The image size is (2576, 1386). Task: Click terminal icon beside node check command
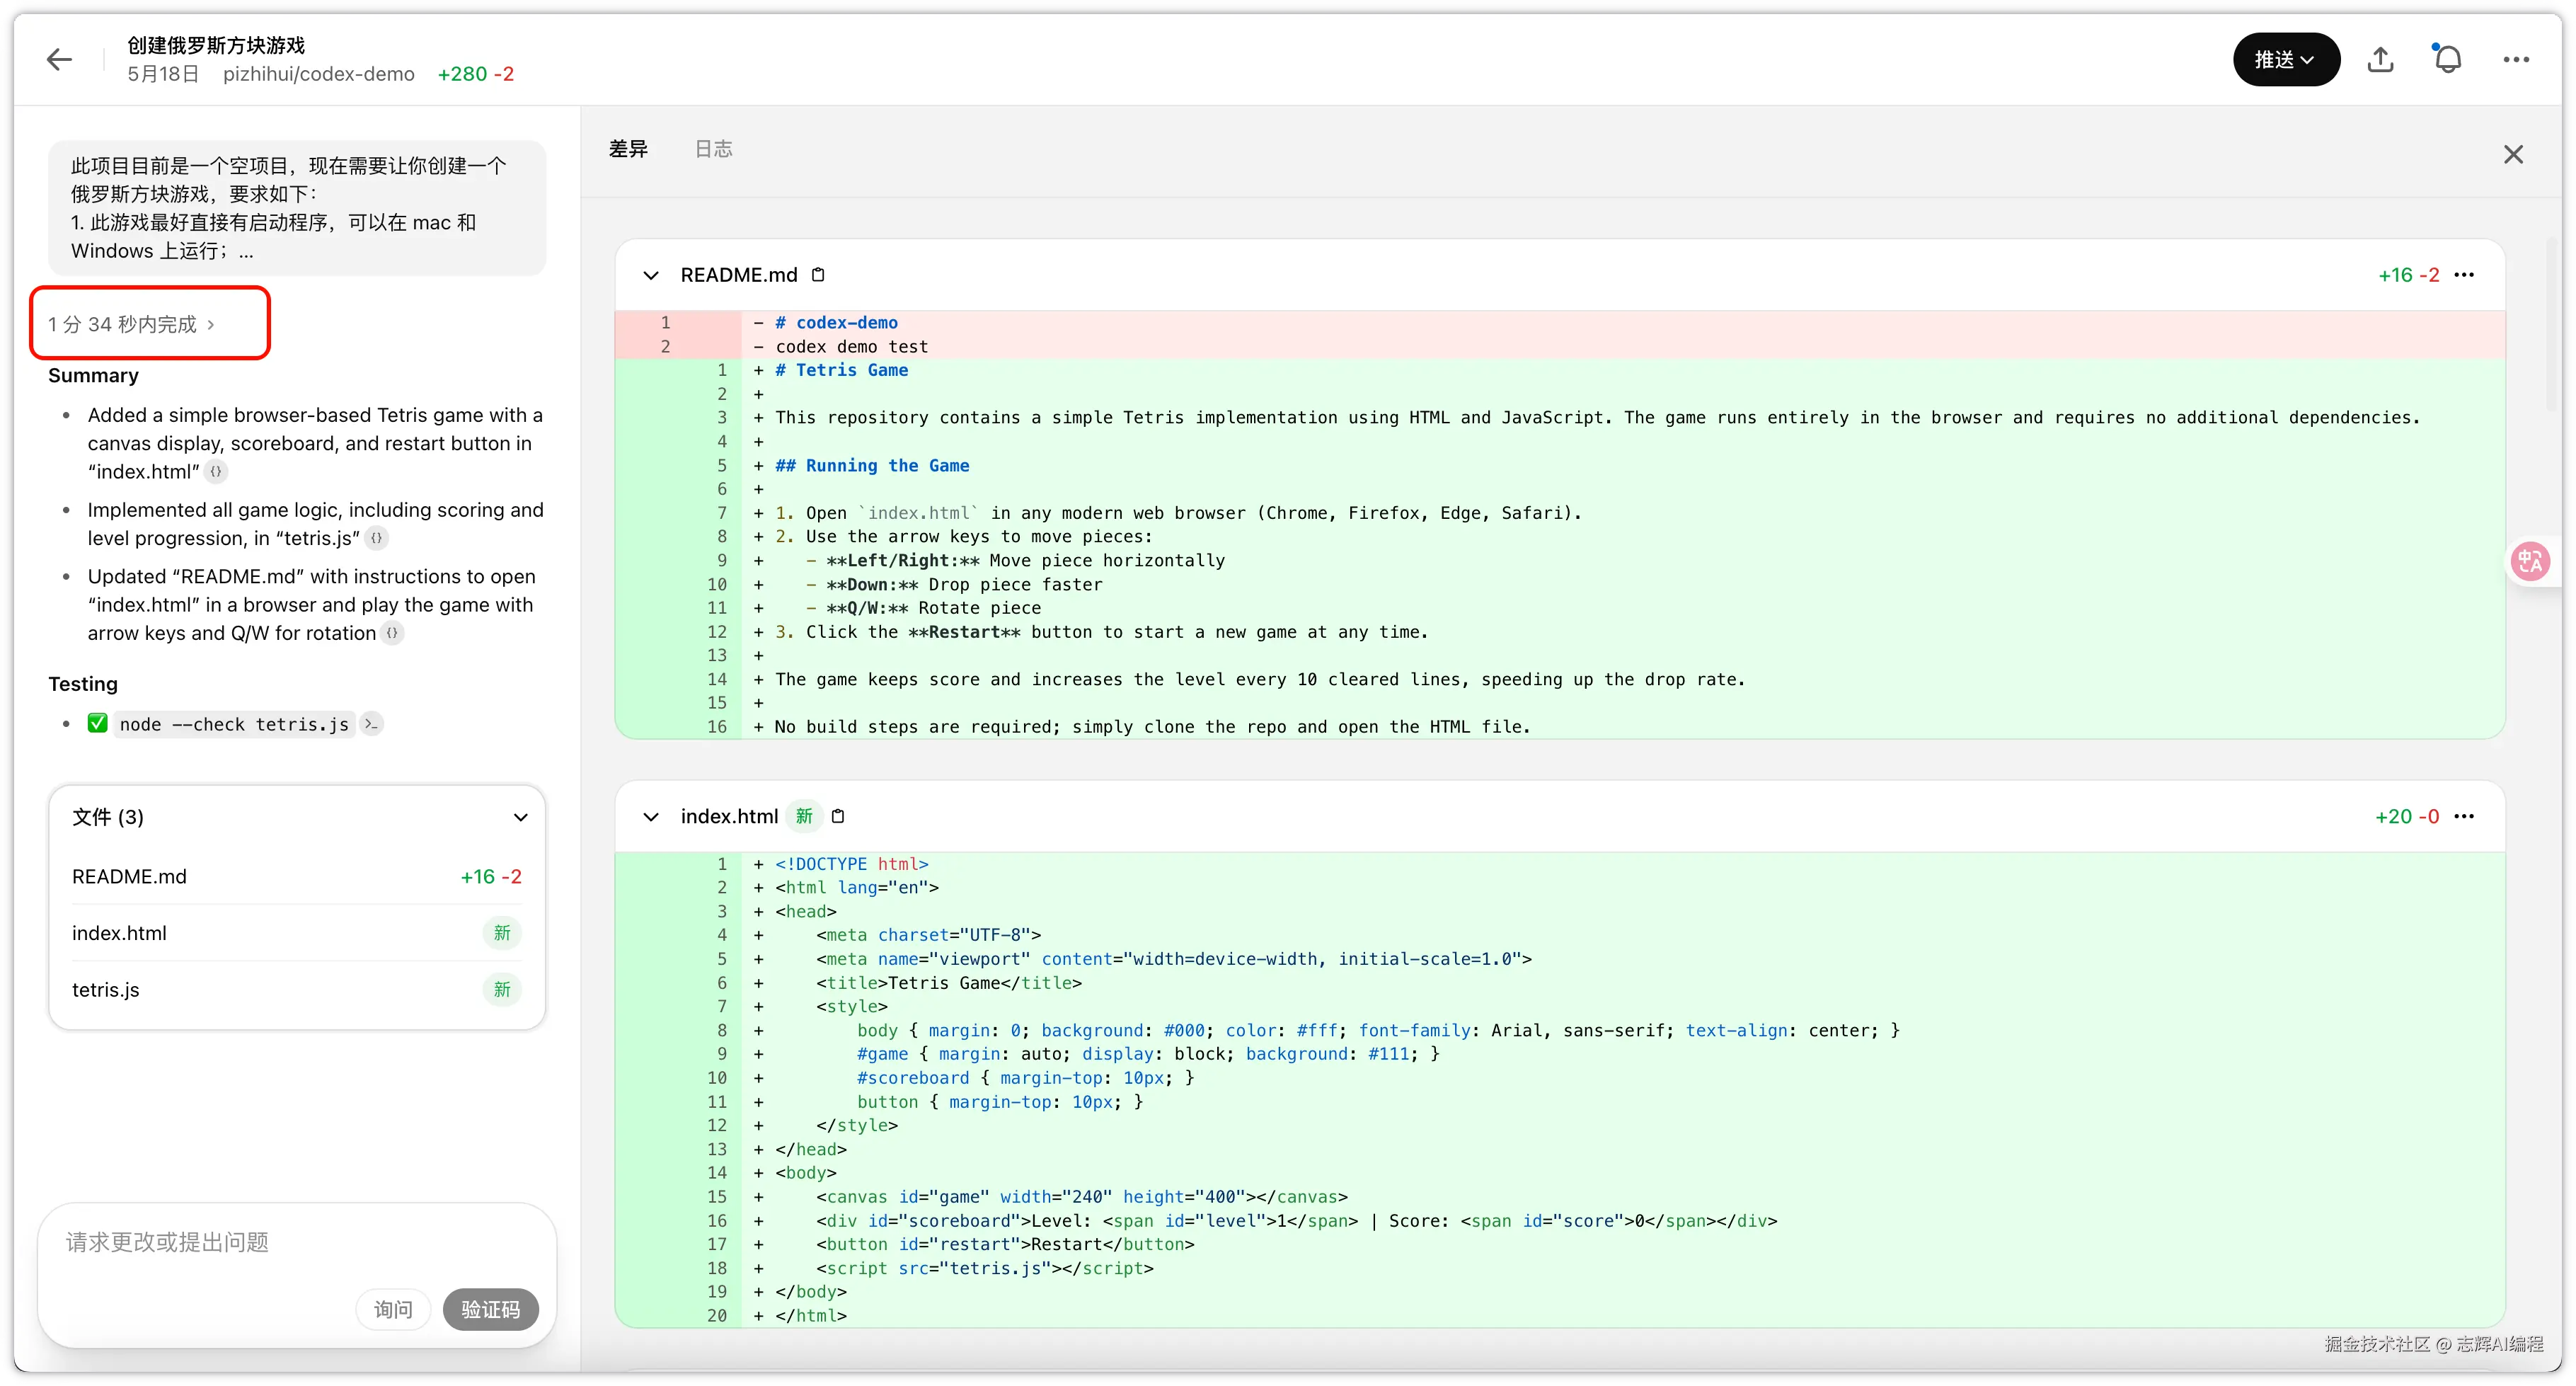pyautogui.click(x=371, y=724)
